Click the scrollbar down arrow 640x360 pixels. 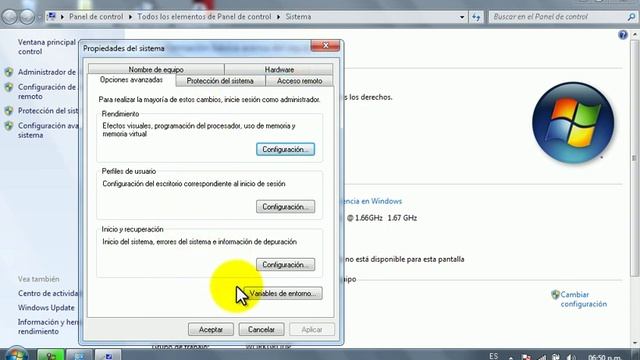(635, 343)
